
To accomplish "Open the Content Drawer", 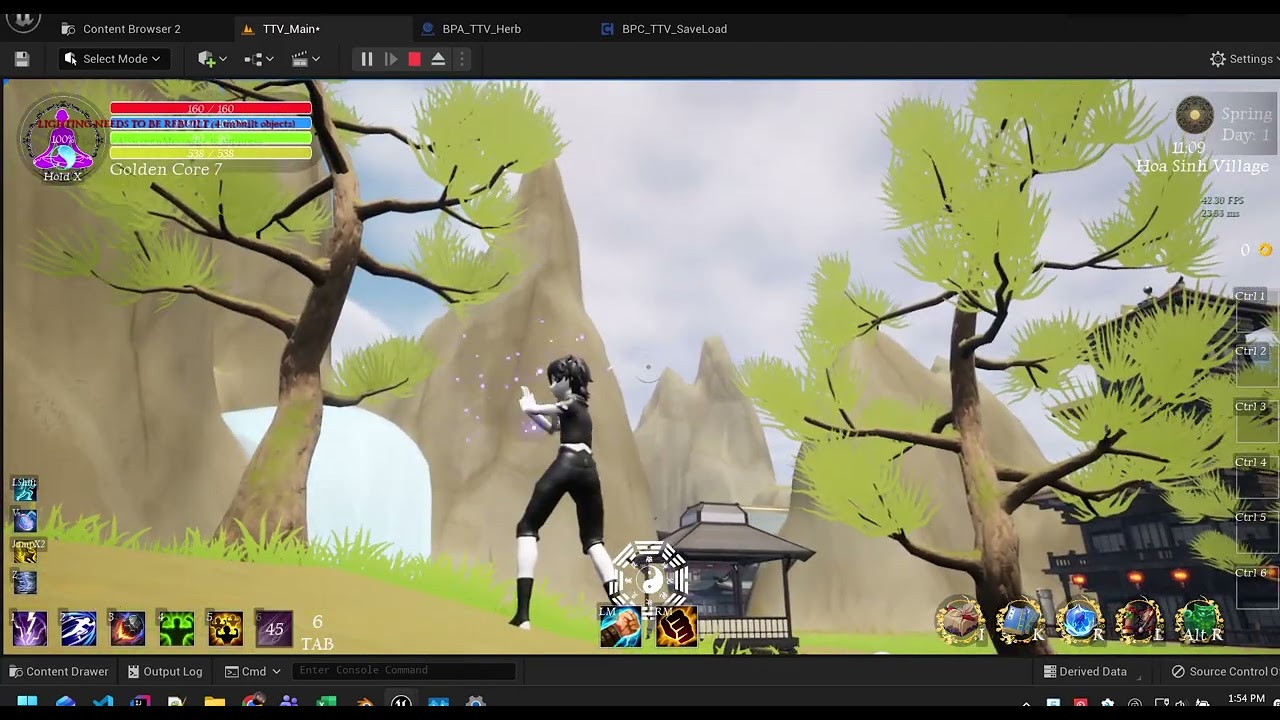I will click(58, 671).
